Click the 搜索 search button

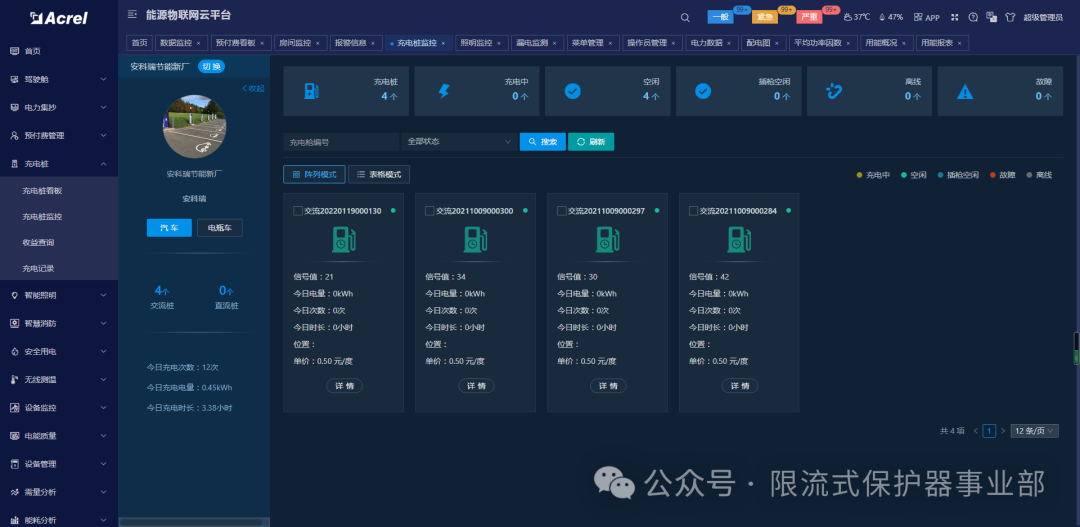click(543, 142)
